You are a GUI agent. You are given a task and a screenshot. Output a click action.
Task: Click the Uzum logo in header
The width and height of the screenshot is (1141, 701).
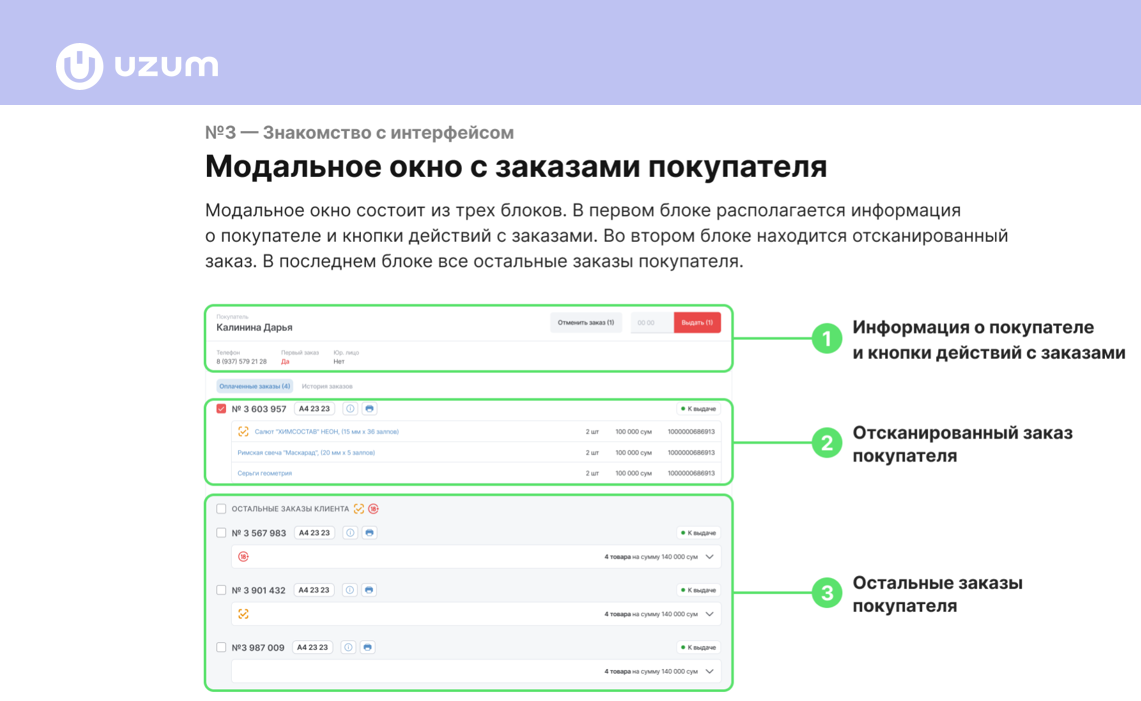click(137, 66)
